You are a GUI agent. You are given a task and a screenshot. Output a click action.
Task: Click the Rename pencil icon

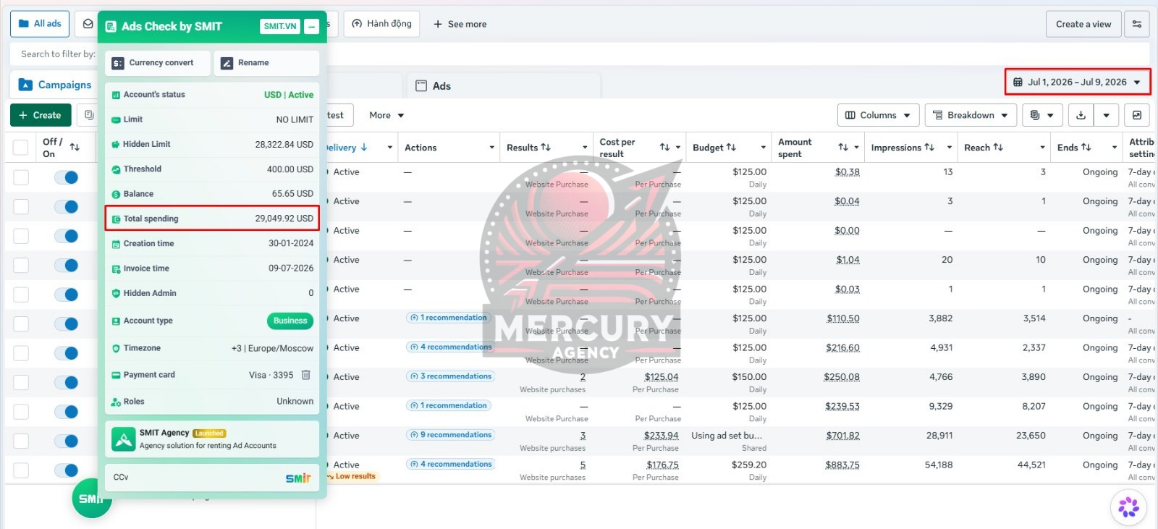point(227,63)
